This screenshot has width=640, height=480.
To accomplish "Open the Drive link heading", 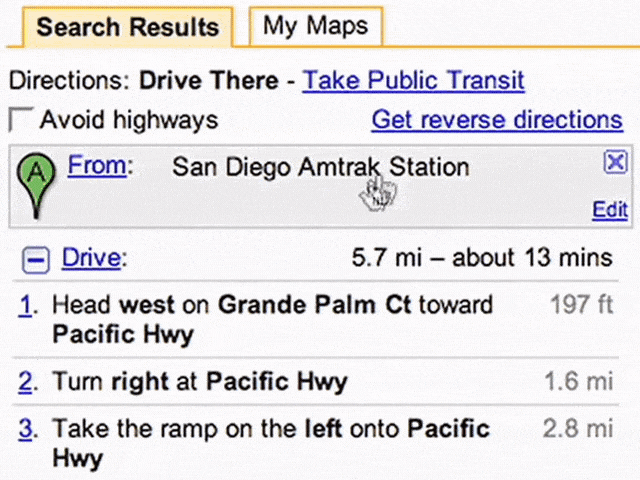I will pos(91,258).
